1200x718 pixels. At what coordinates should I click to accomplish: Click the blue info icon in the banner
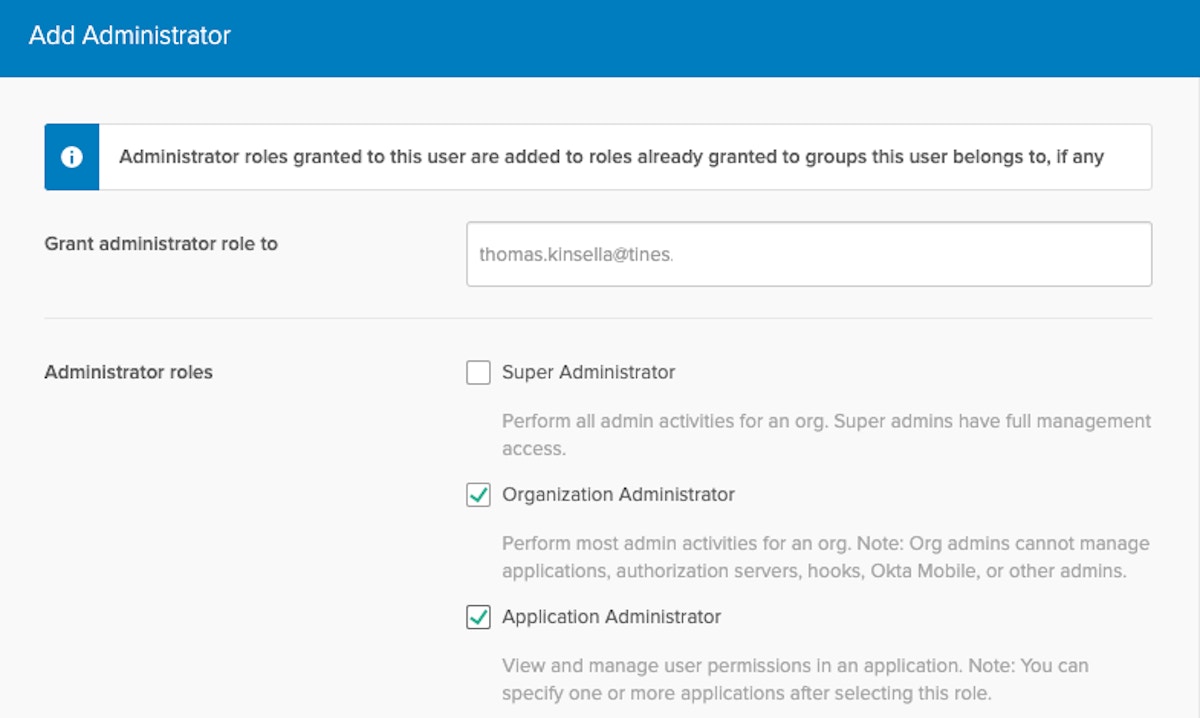[71, 157]
